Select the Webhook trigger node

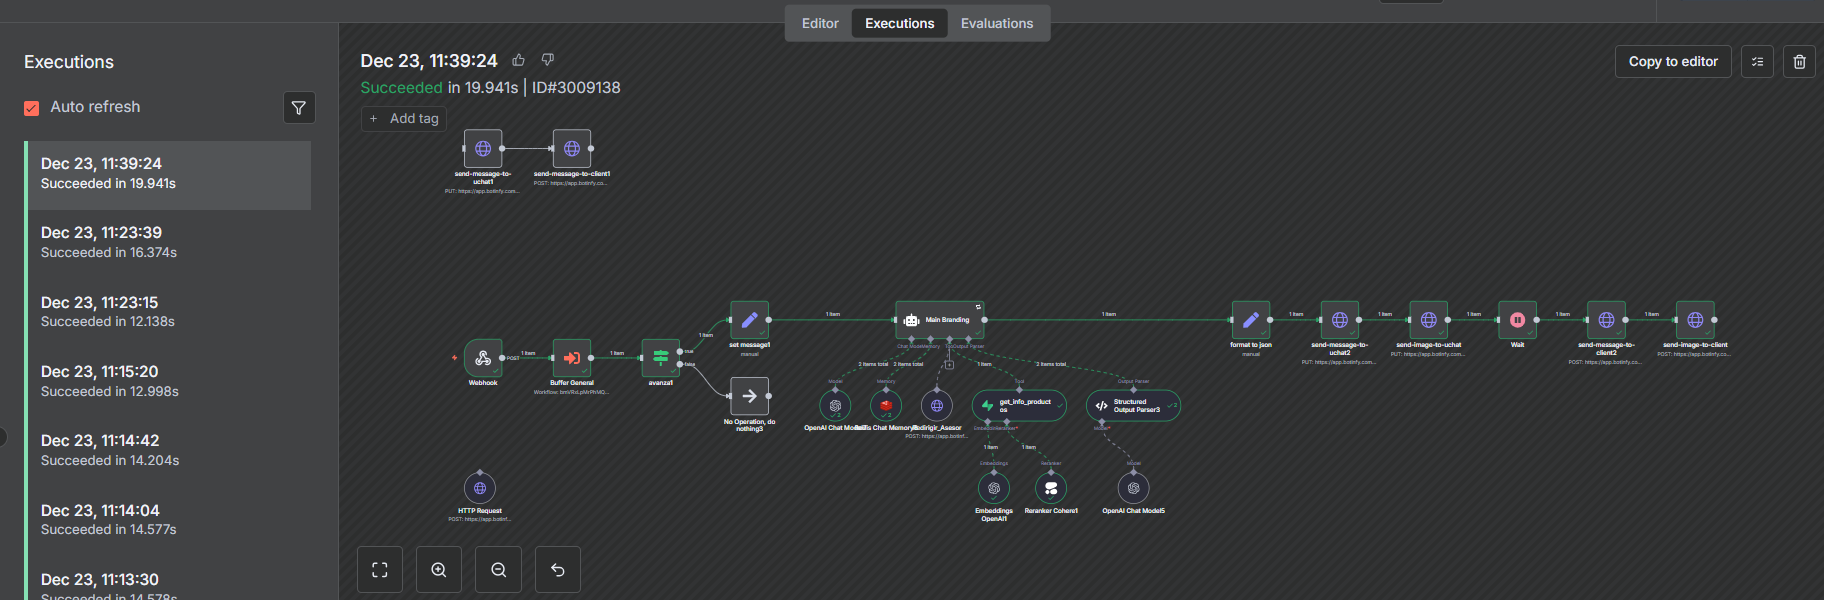[x=483, y=358]
